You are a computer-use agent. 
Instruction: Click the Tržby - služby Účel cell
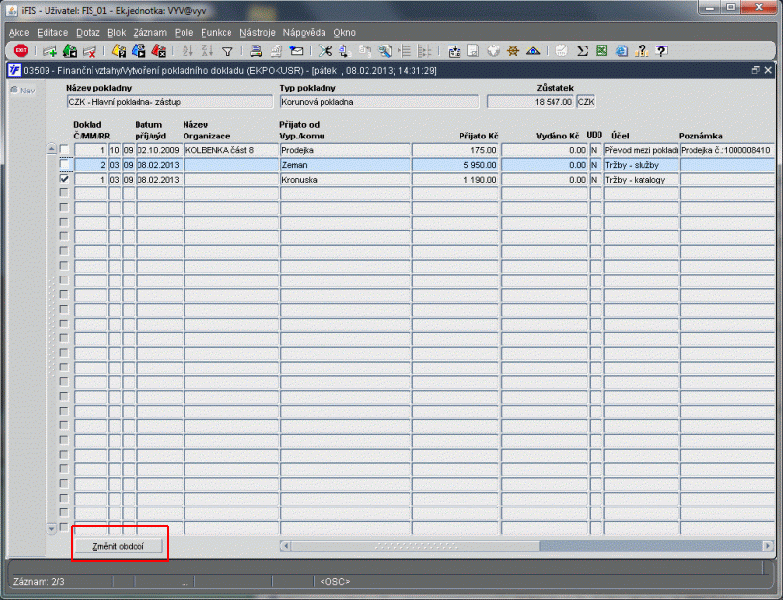coord(641,165)
